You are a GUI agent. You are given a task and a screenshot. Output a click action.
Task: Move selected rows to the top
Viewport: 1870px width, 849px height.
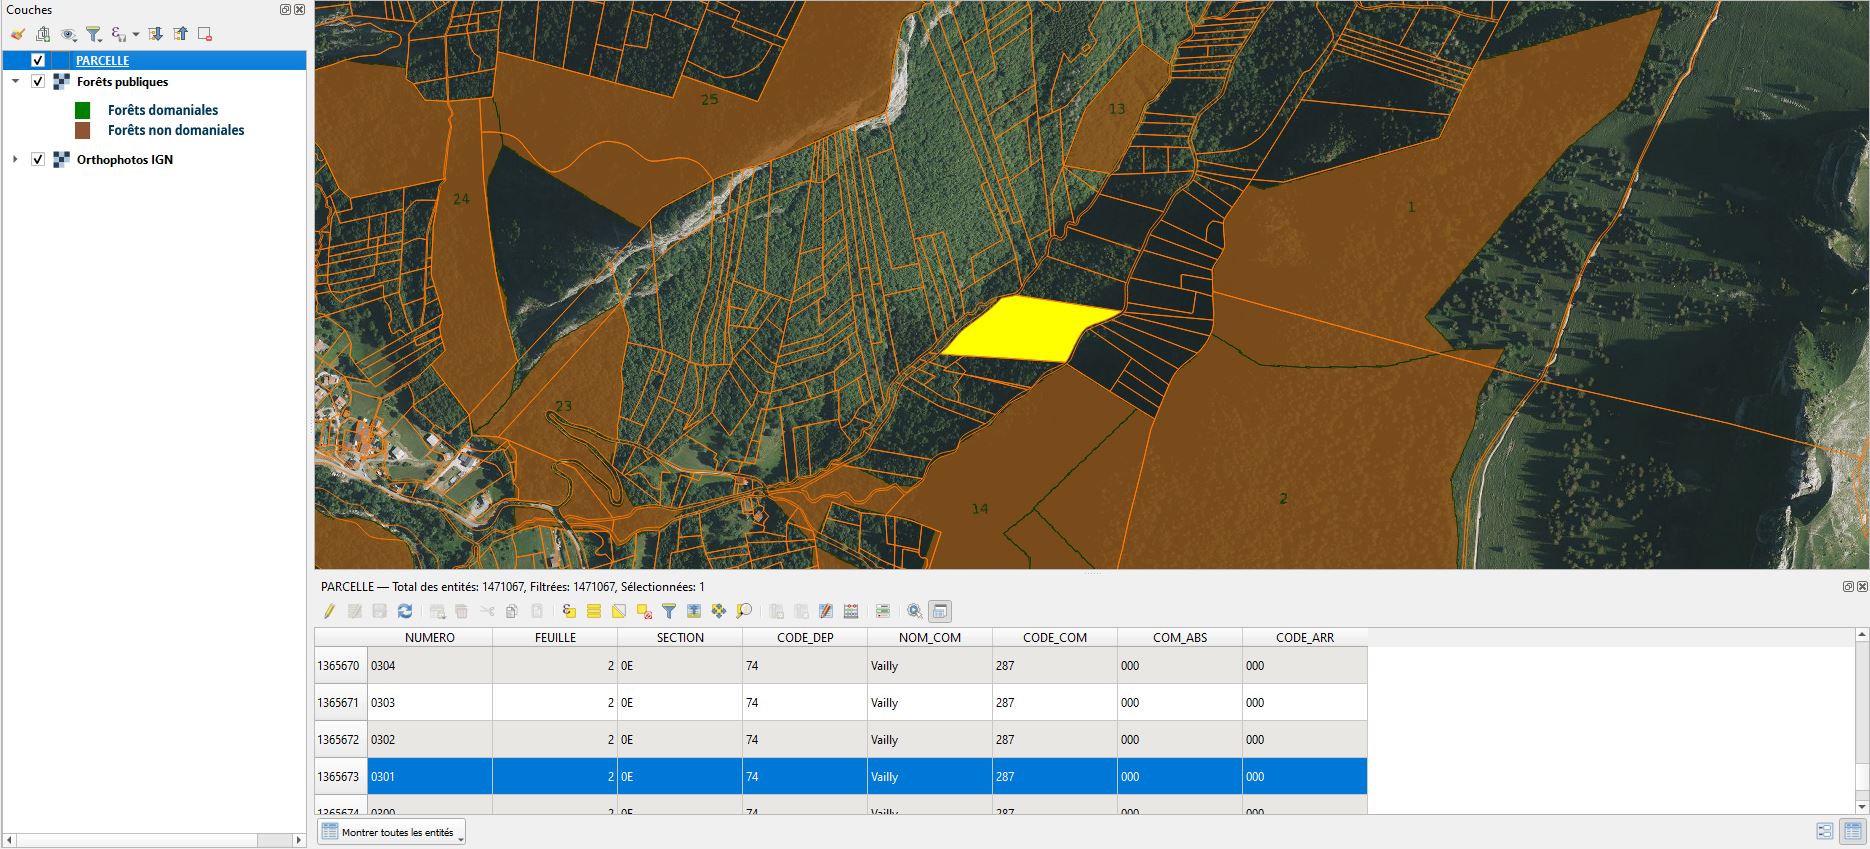[694, 611]
